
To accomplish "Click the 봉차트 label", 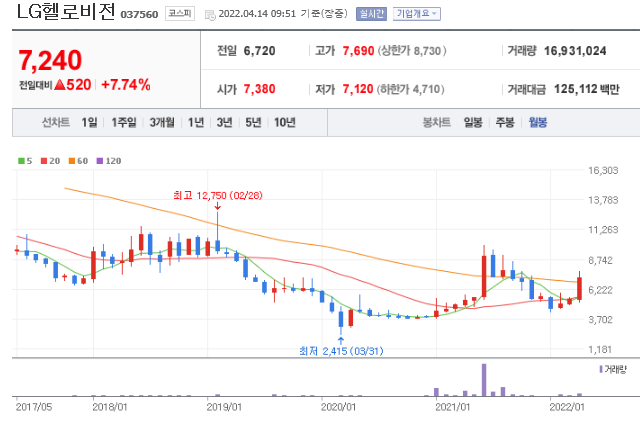I will 437,122.
